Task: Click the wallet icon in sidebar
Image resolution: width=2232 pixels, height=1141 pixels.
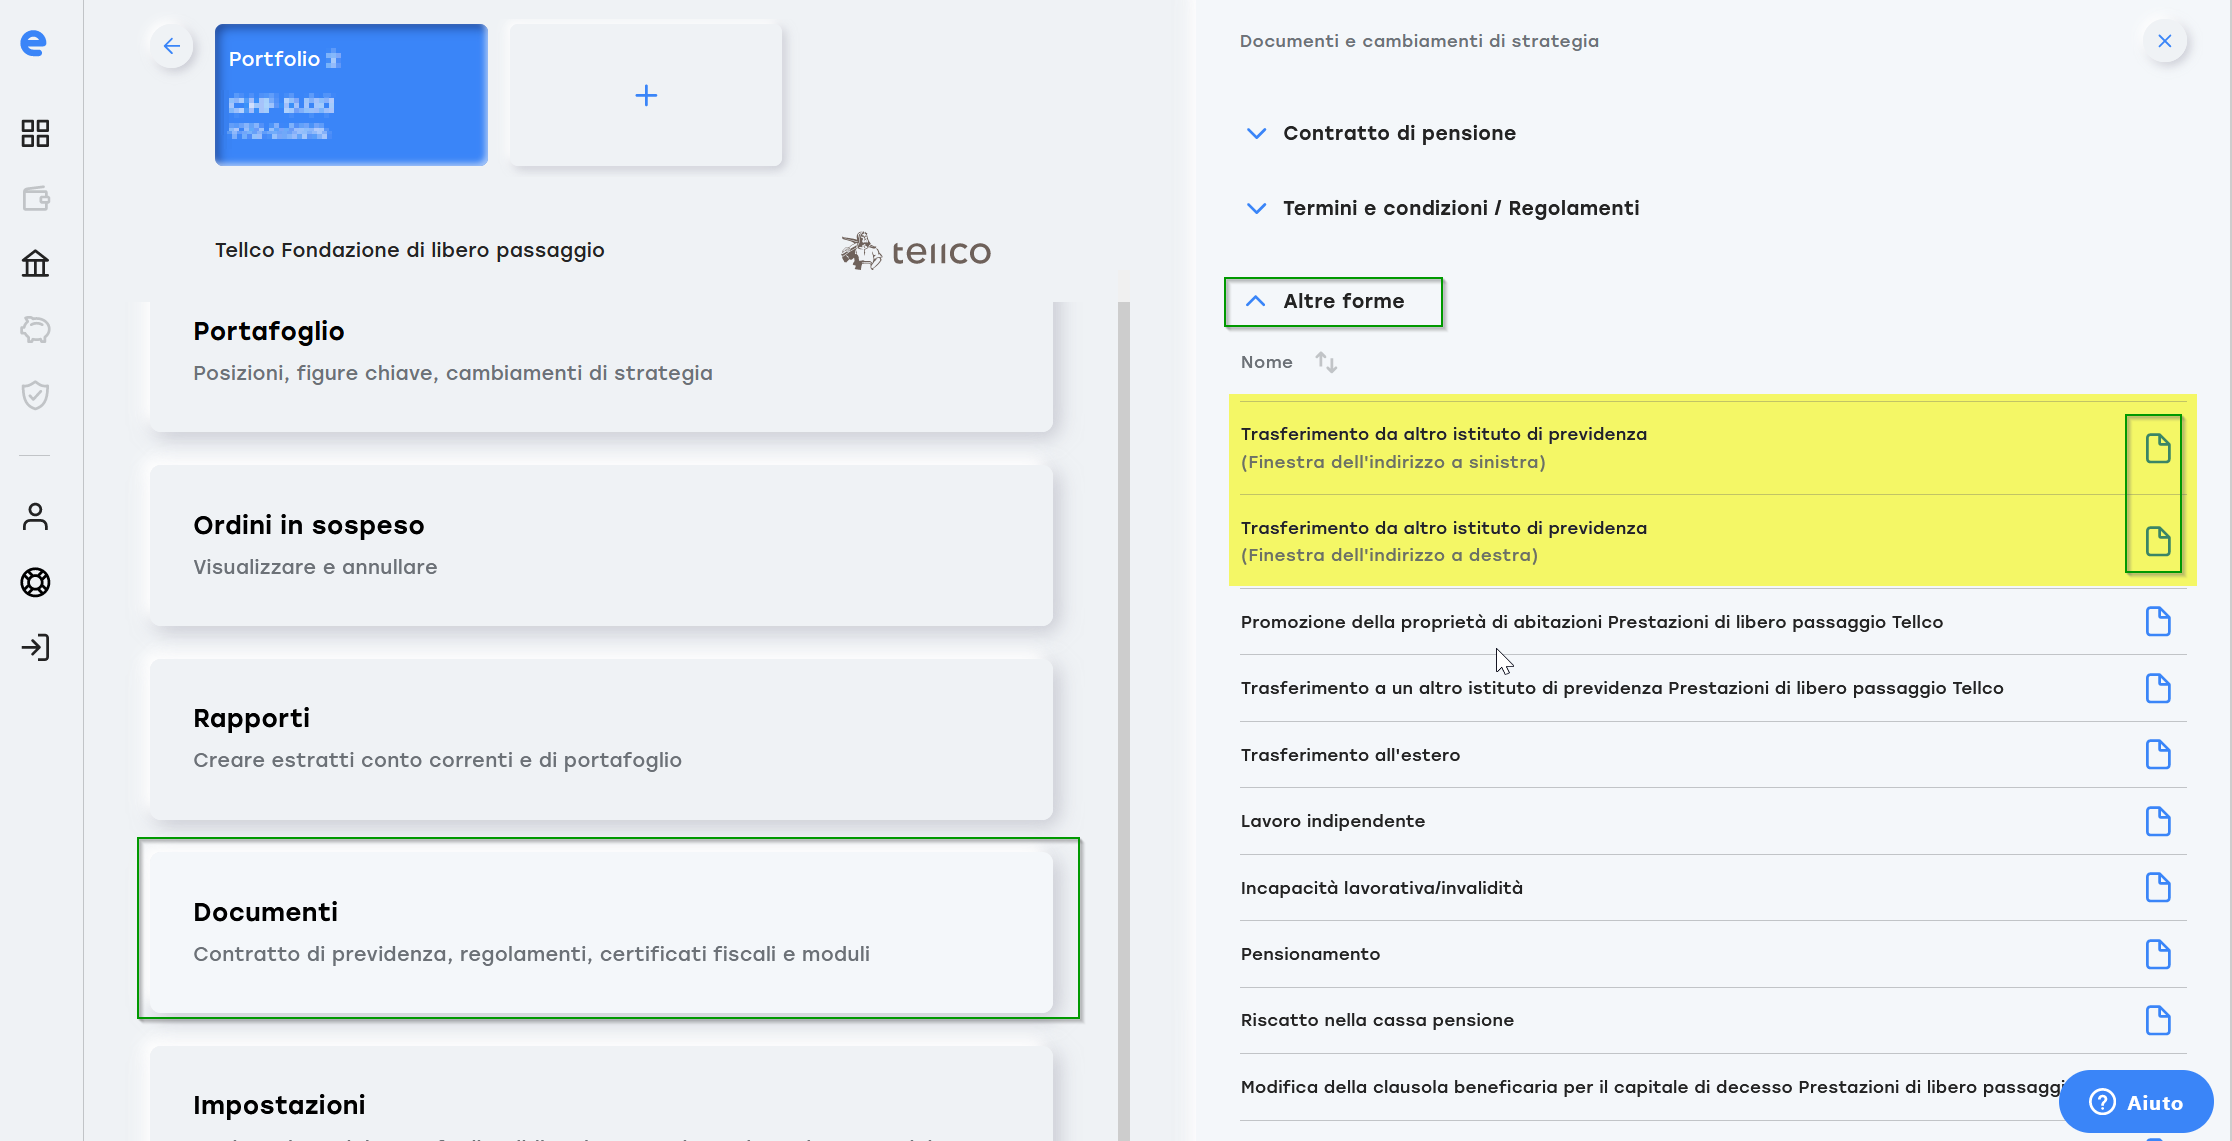Action: click(x=35, y=199)
